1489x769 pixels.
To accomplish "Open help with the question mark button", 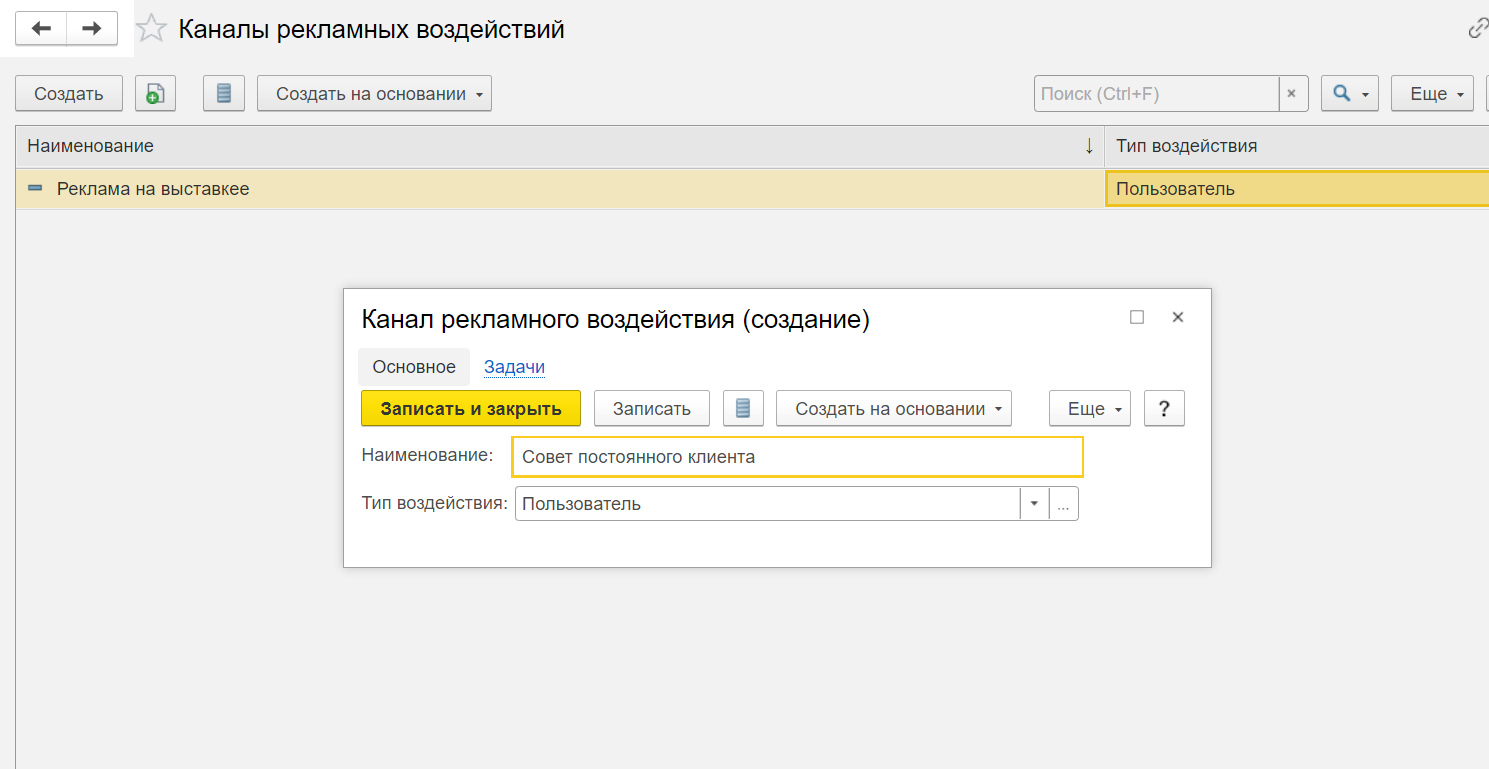I will click(x=1164, y=409).
